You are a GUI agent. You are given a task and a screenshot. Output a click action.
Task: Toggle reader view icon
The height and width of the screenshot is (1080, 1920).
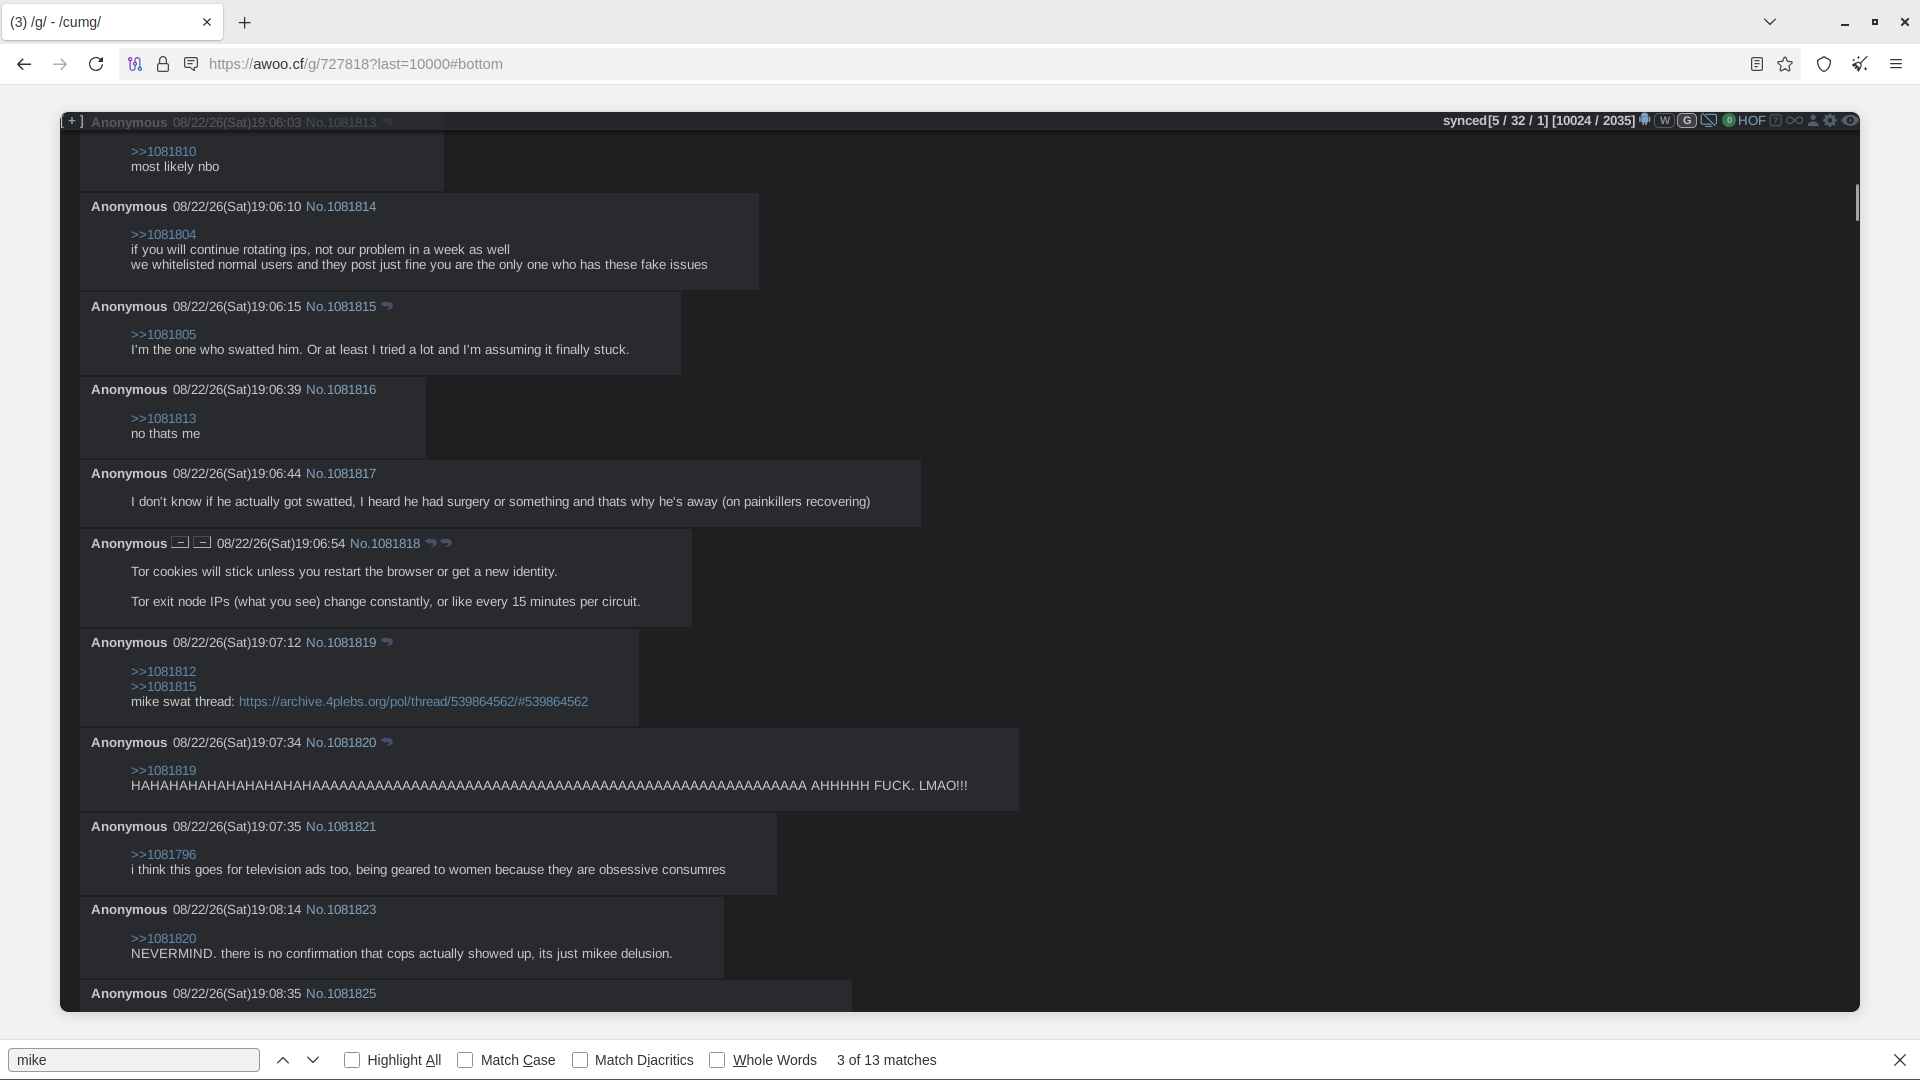(x=1757, y=64)
